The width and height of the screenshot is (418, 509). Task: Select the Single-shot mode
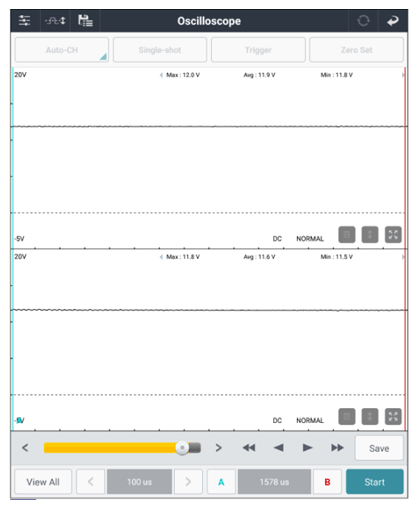click(160, 50)
